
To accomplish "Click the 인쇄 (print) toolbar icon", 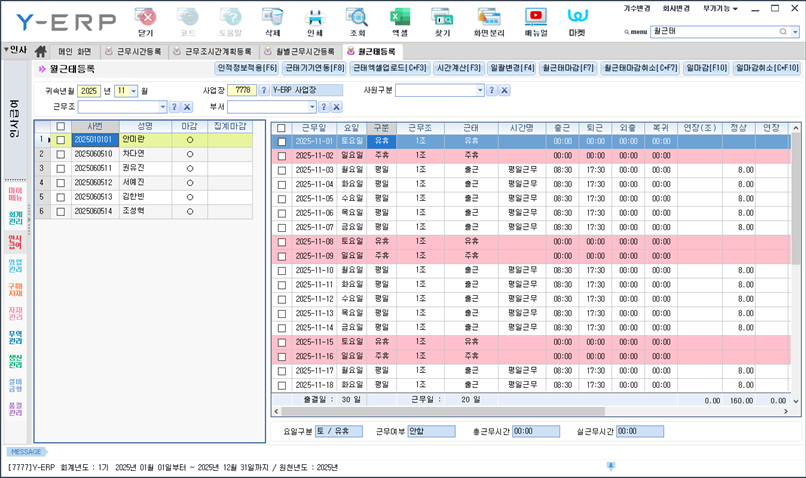I will (315, 20).
